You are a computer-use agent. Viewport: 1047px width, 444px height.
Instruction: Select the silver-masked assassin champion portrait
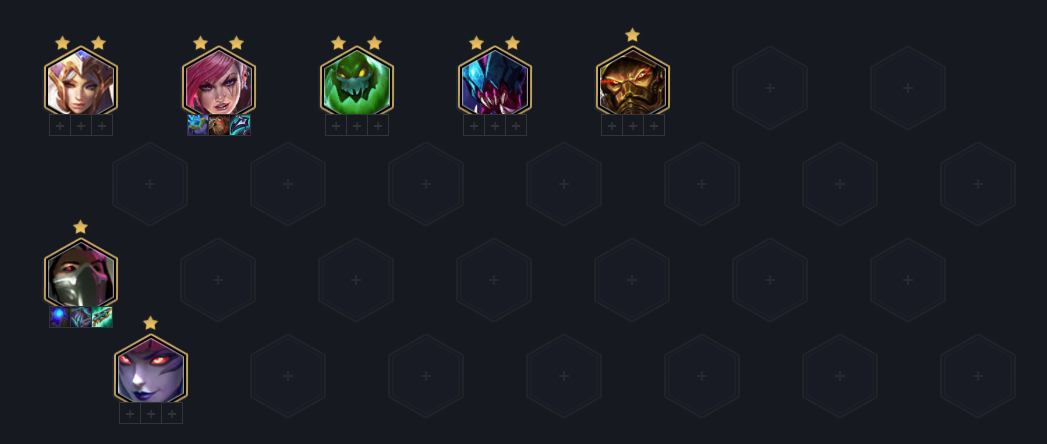coord(81,274)
